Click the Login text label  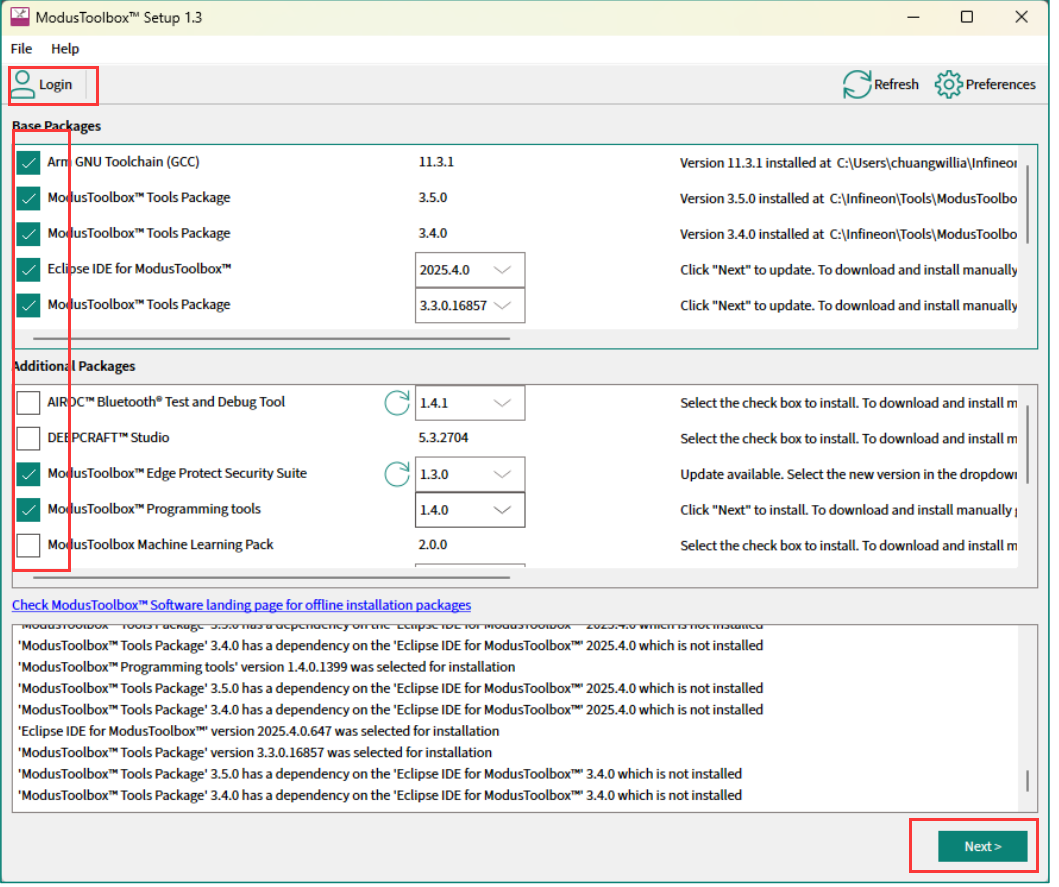[x=56, y=85]
